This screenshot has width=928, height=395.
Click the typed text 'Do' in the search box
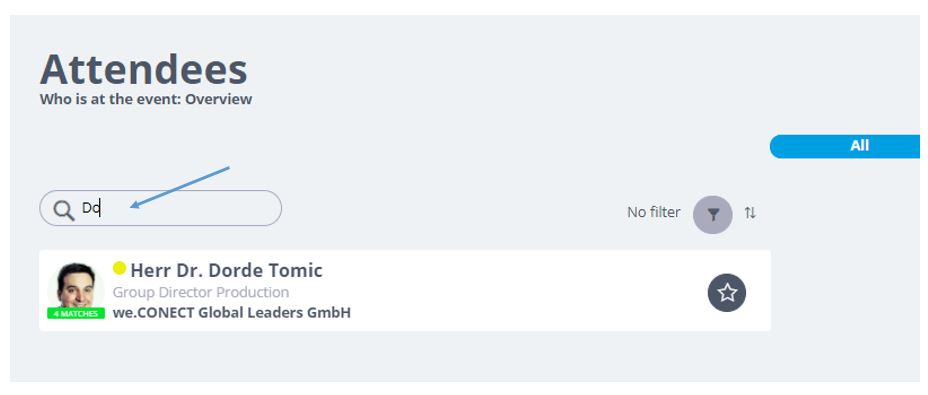tap(91, 208)
